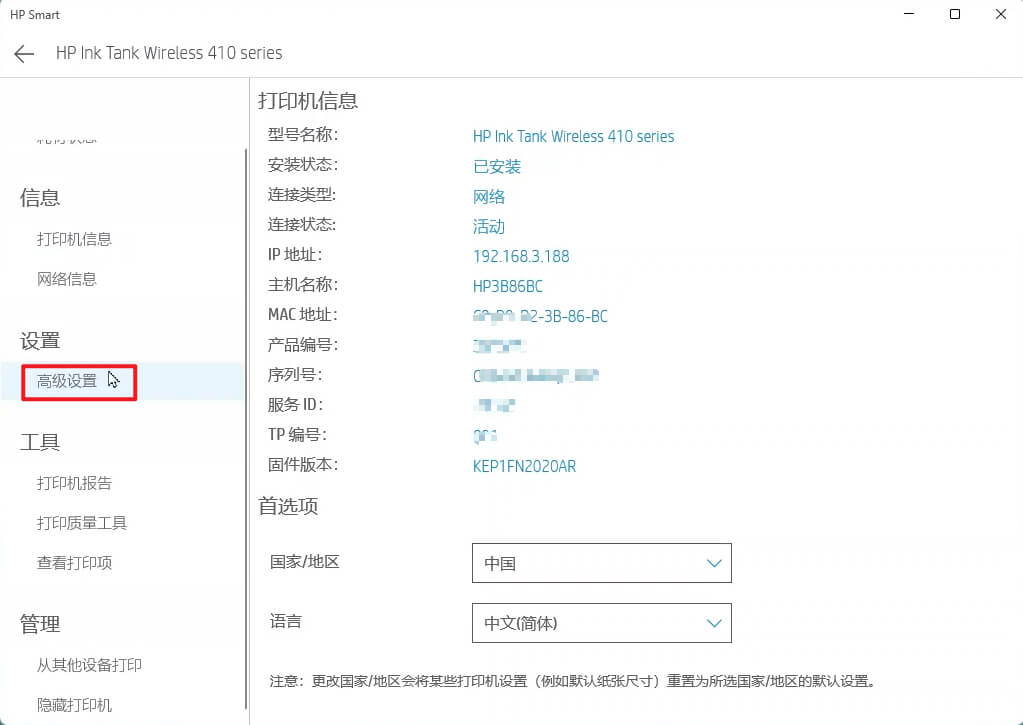Viewport: 1023px width, 725px height.
Task: Open the 国家/地区 dropdown showing 中国
Action: pos(602,563)
